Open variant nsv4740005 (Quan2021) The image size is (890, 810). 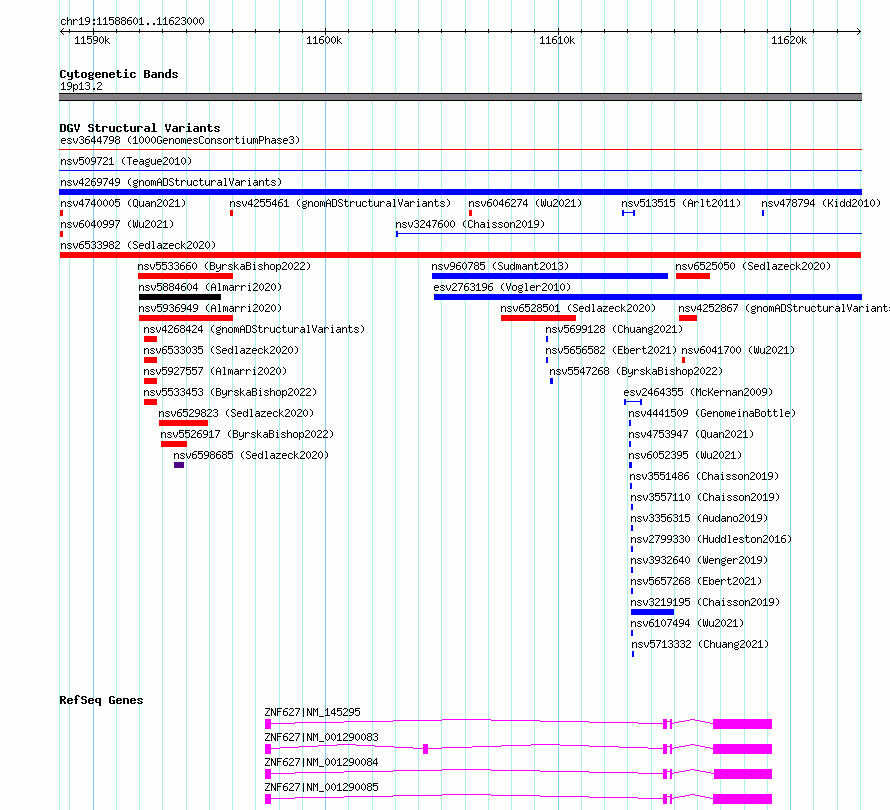pos(123,203)
